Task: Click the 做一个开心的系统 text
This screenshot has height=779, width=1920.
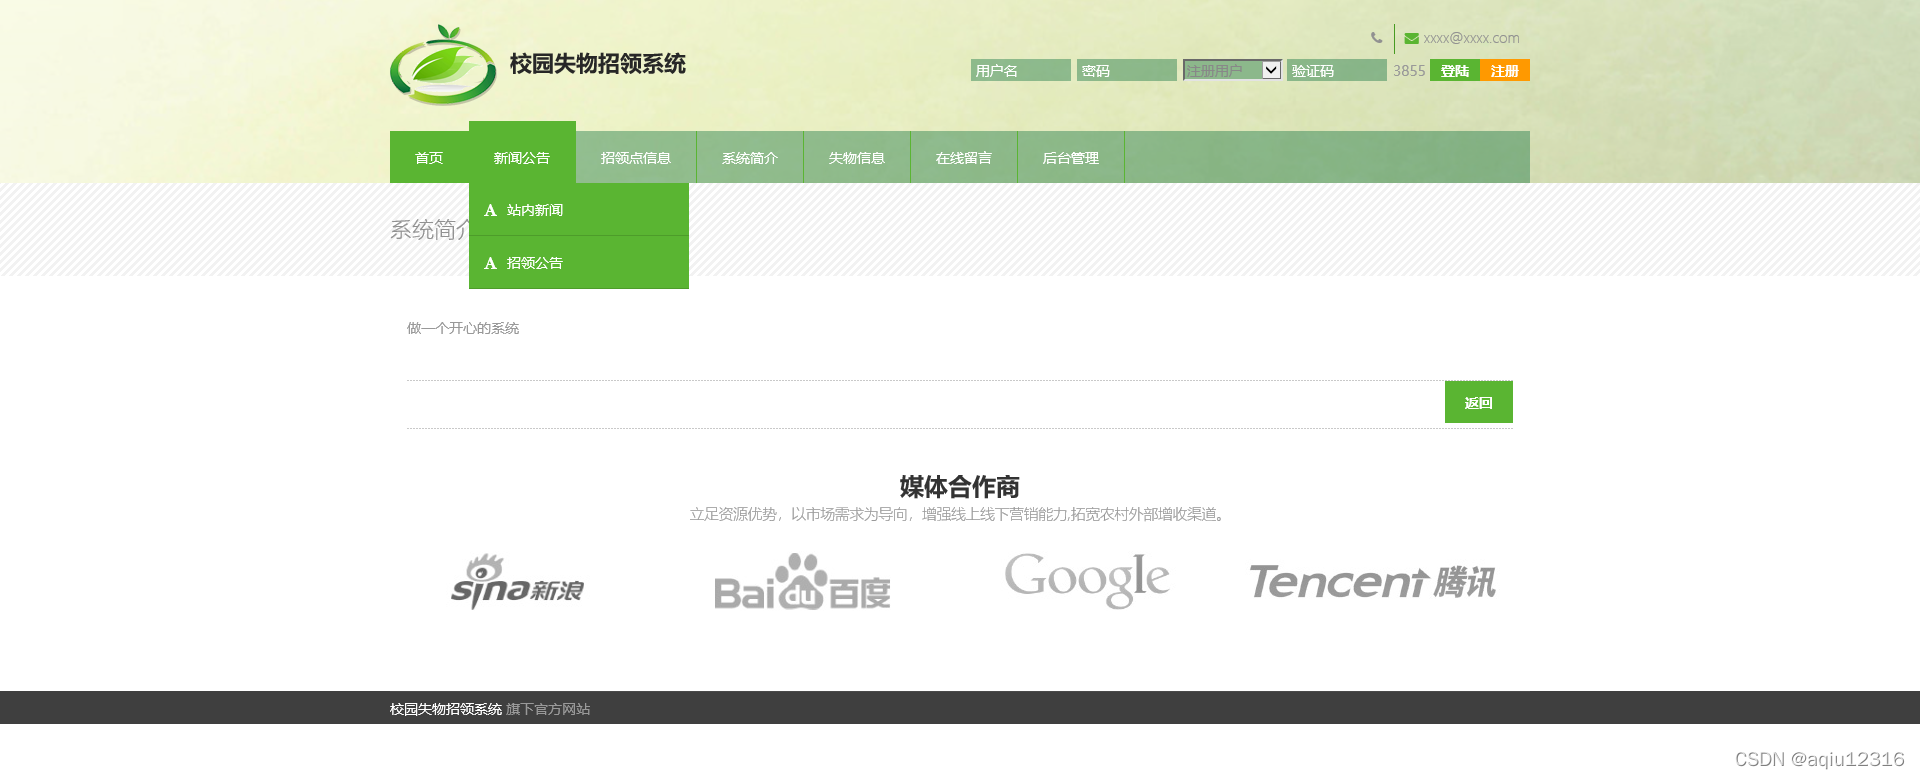Action: 463,328
